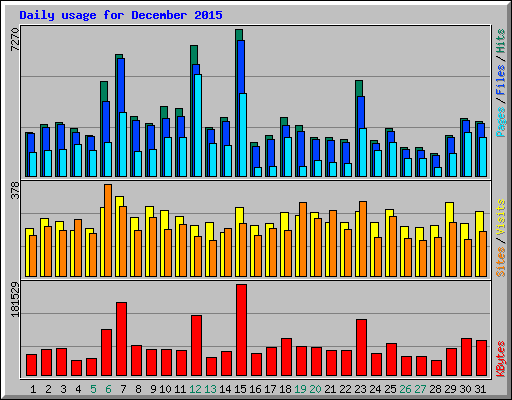Click the yellow Visits legend label
This screenshot has height=400, width=512.
[x=501, y=218]
